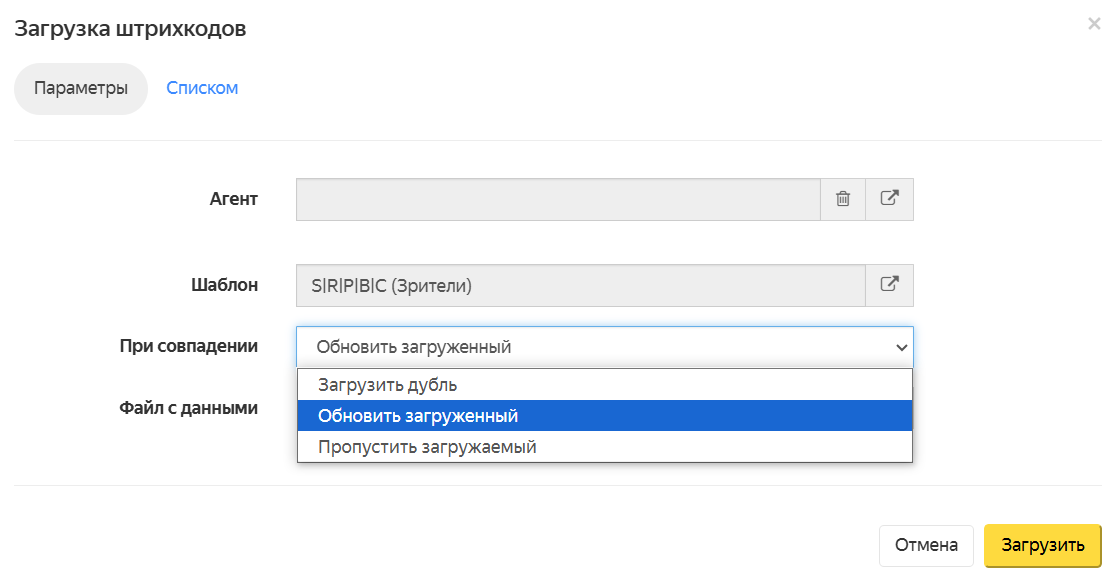Viewport: 1113px width, 583px height.
Task: Click the При совпадении combo box text
Action: point(414,347)
